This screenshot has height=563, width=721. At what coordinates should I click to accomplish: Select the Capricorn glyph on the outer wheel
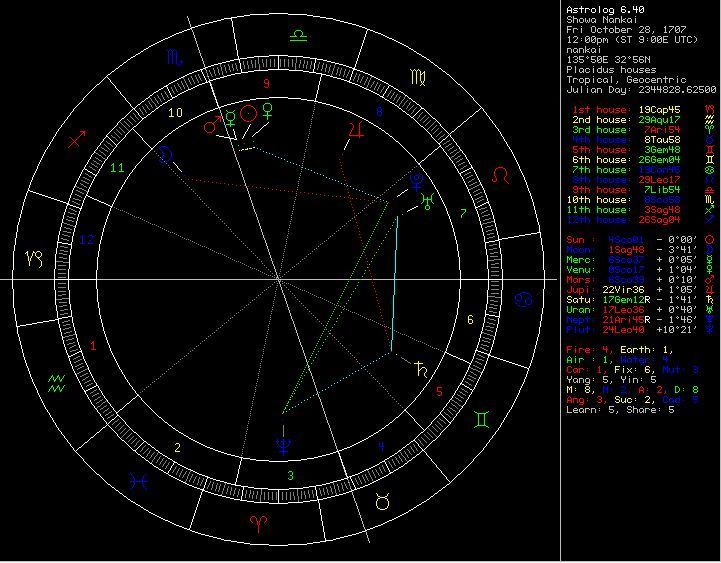34,259
